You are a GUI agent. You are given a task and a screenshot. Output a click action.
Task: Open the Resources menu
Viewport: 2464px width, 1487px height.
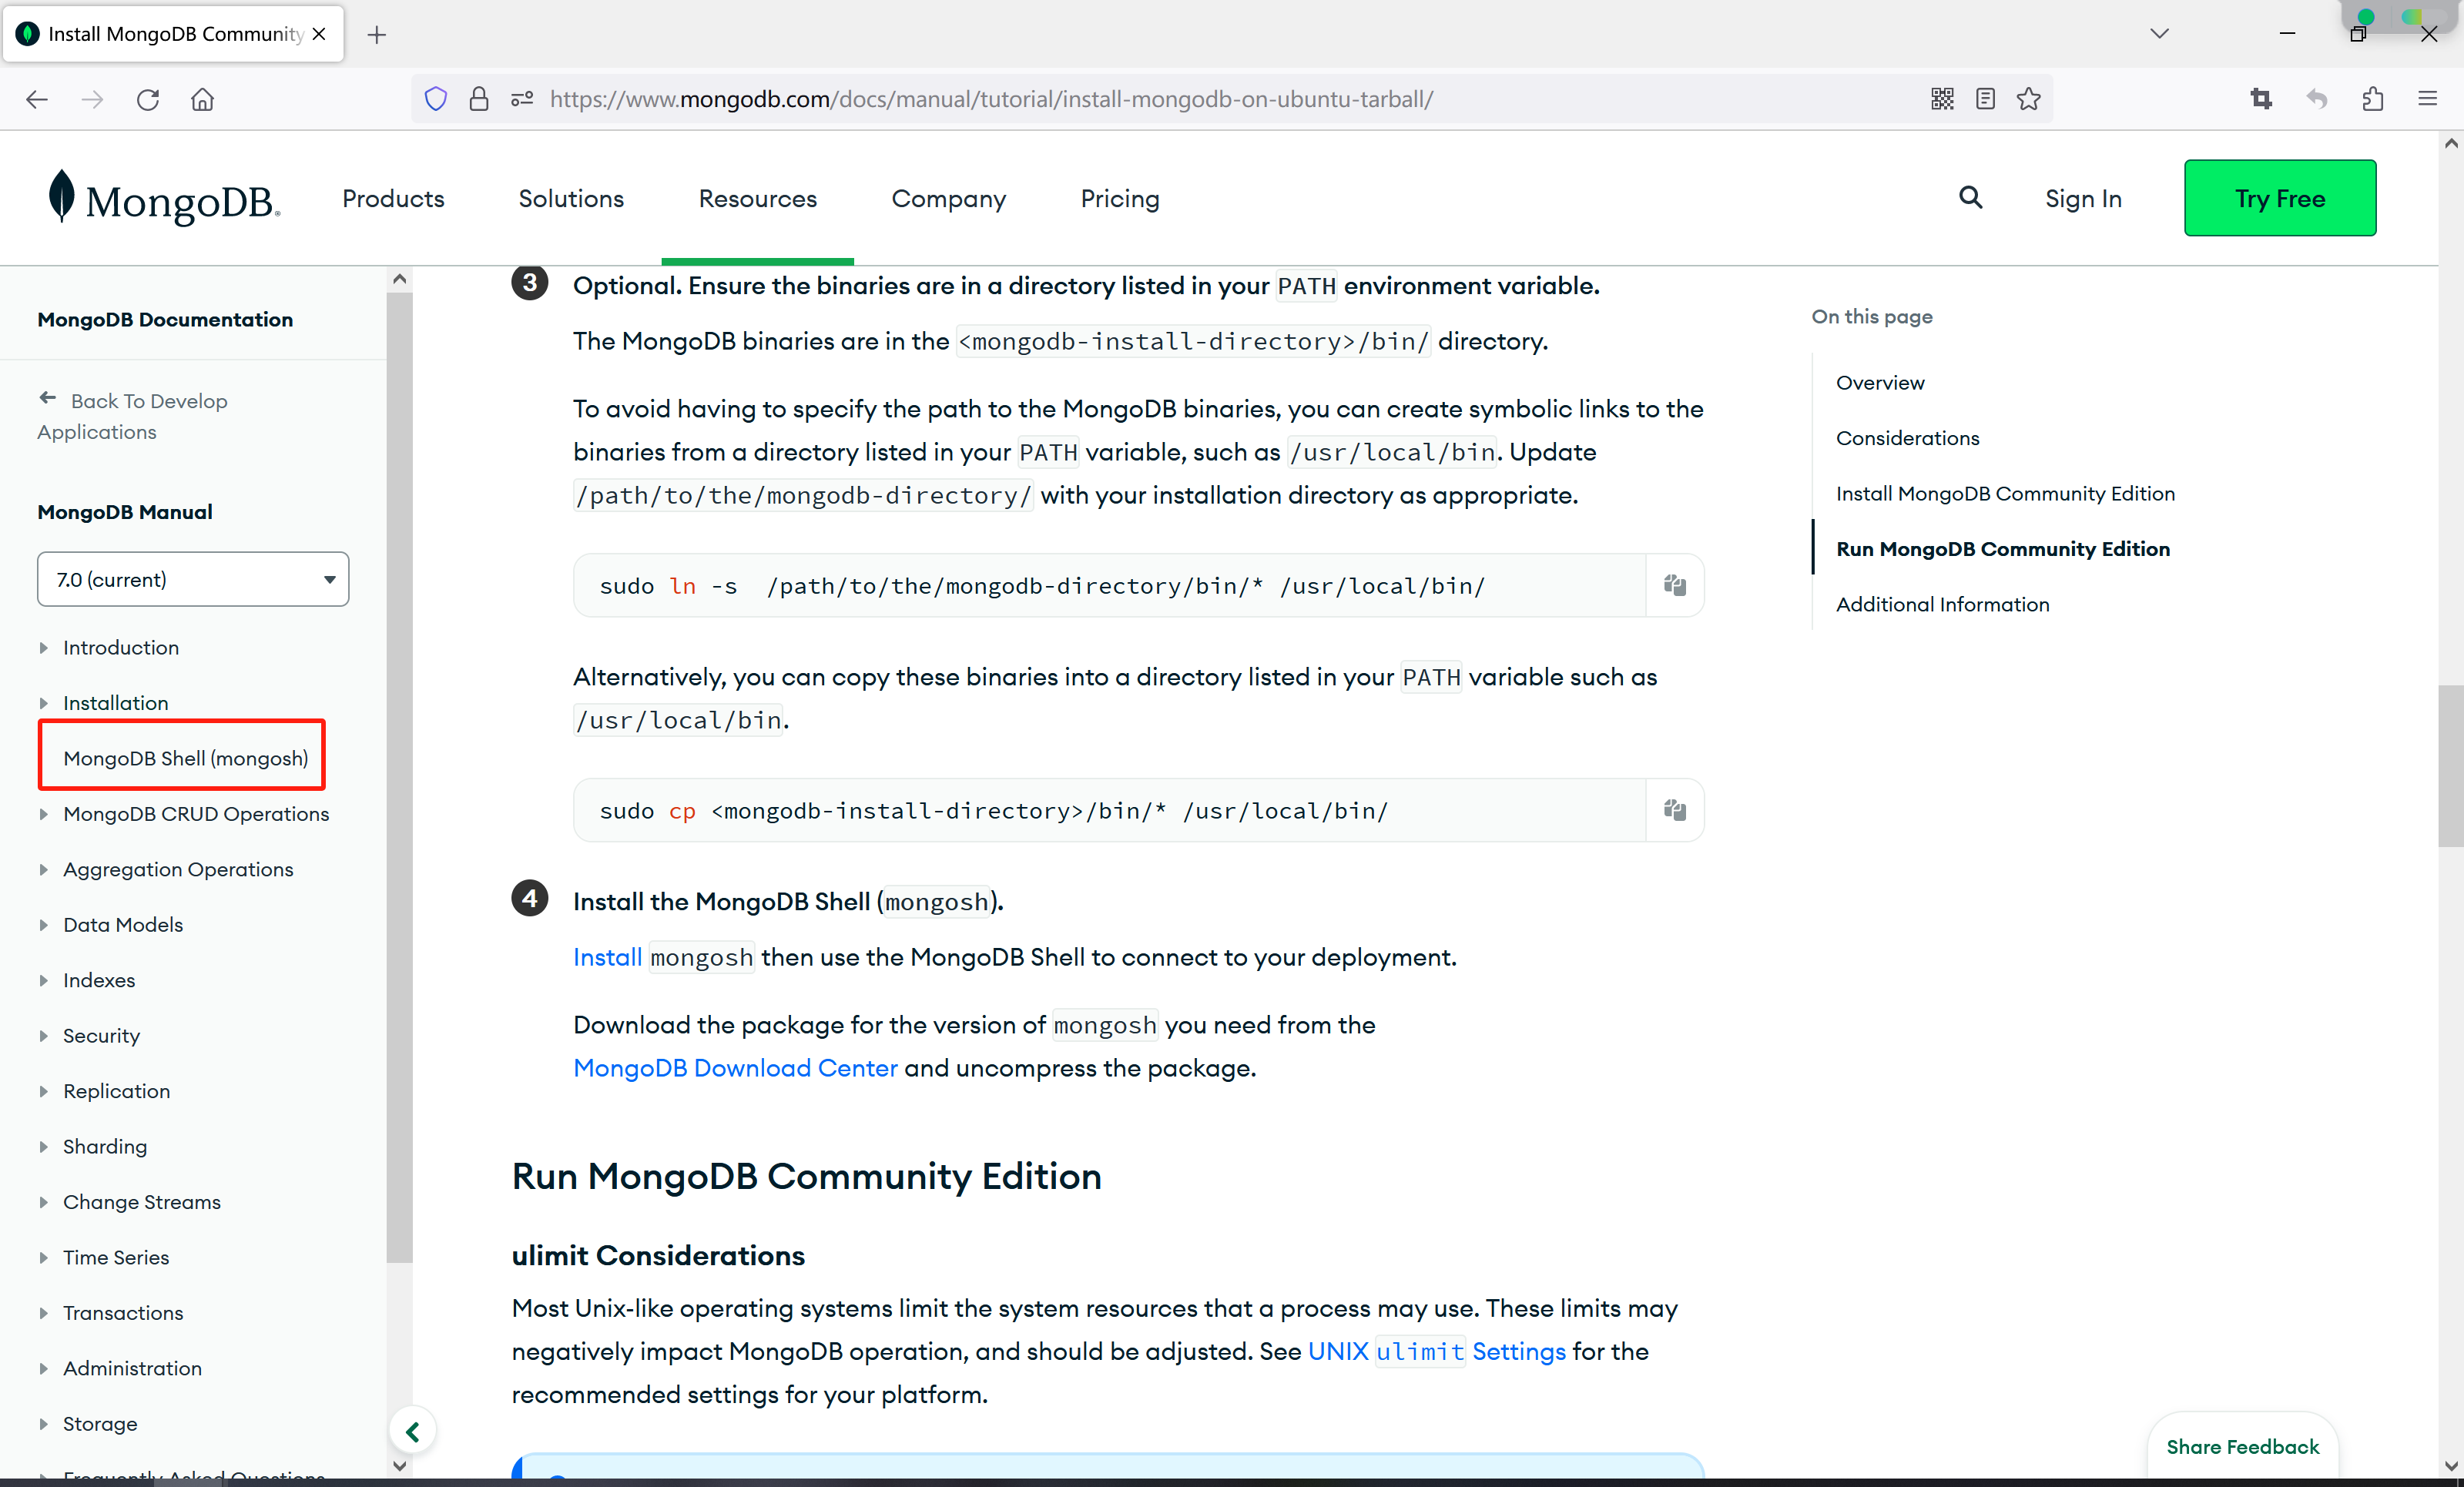click(758, 199)
